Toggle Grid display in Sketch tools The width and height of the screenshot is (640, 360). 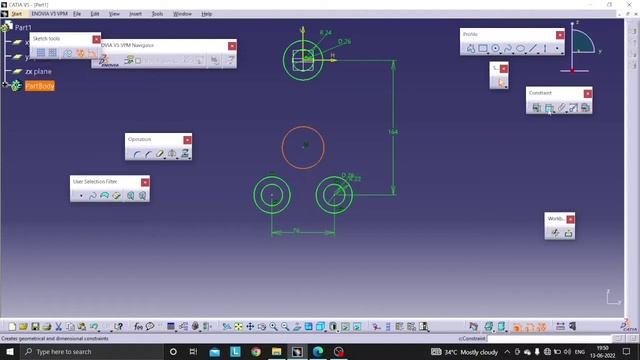click(x=41, y=53)
